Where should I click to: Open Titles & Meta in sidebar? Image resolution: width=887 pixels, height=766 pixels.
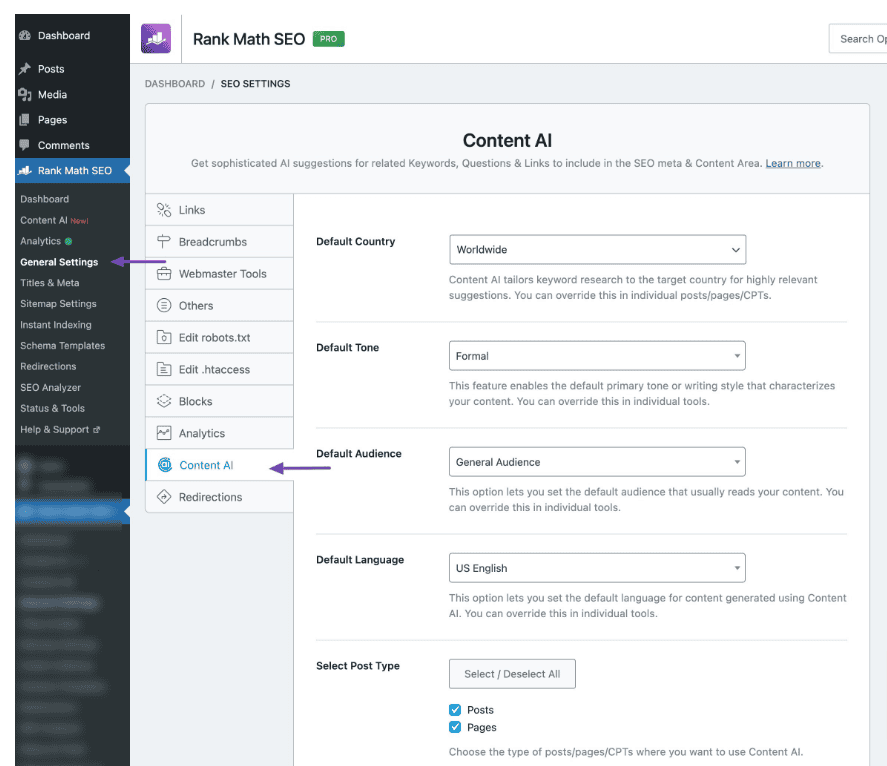(50, 283)
